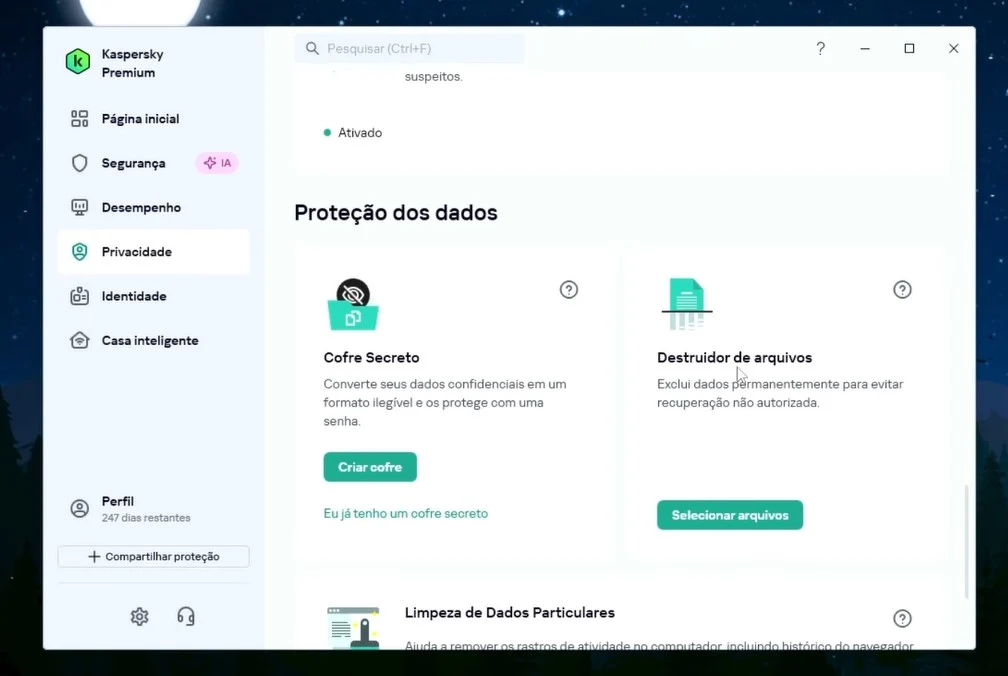Image resolution: width=1008 pixels, height=676 pixels.
Task: Open the Identidade section
Action: 154,296
